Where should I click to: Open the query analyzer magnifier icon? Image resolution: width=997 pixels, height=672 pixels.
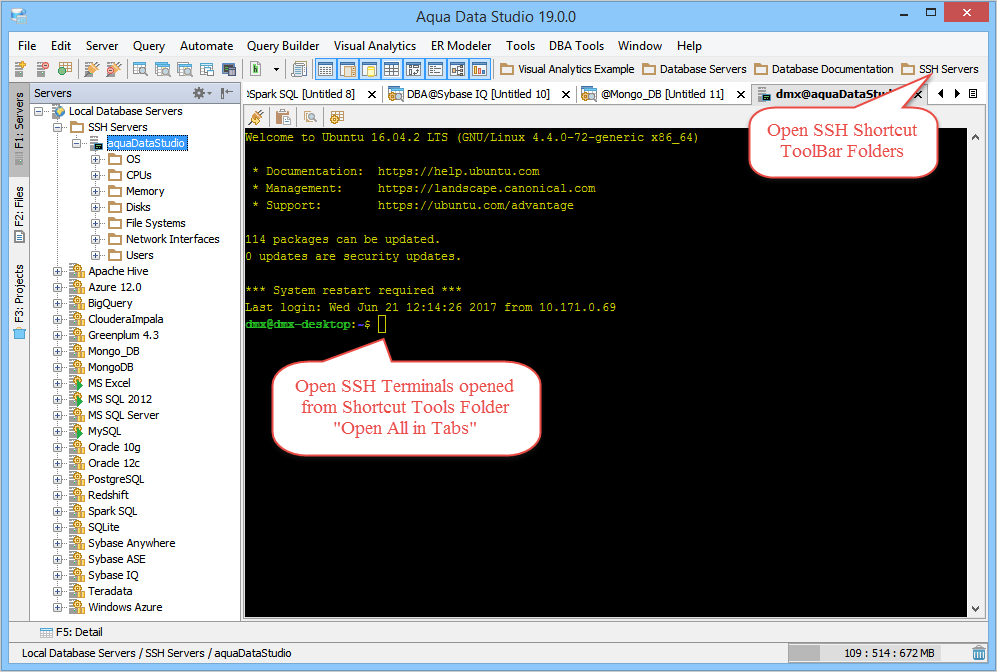click(140, 69)
